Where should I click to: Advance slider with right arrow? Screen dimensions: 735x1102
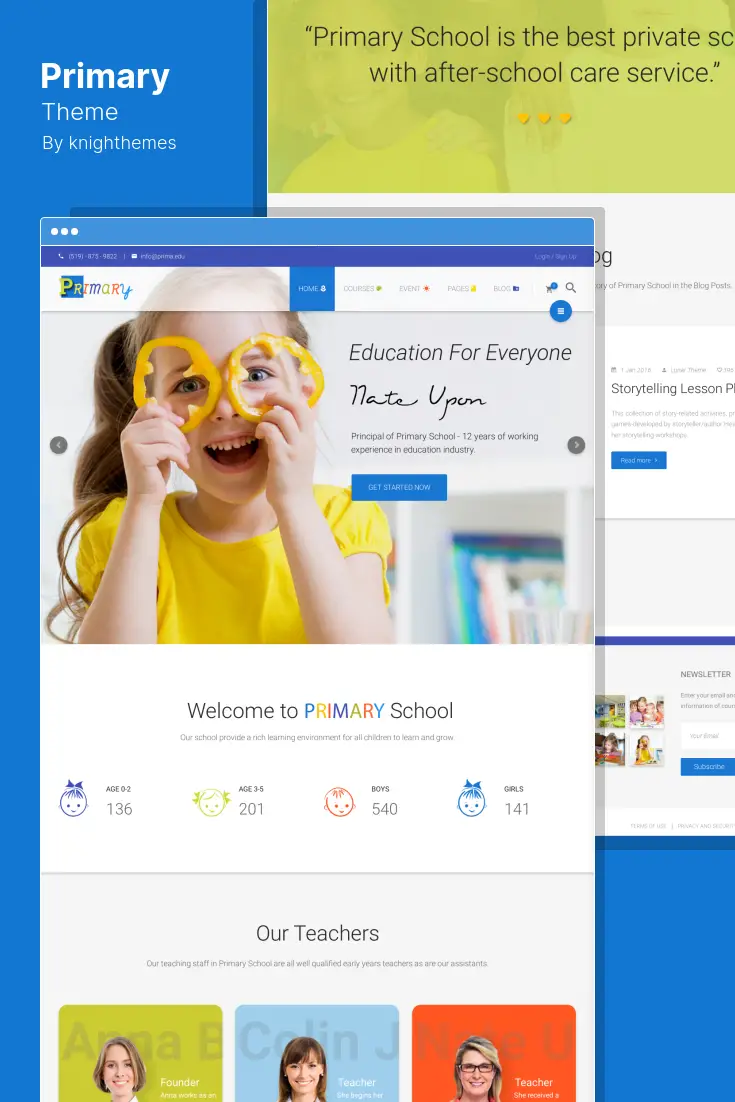[576, 445]
